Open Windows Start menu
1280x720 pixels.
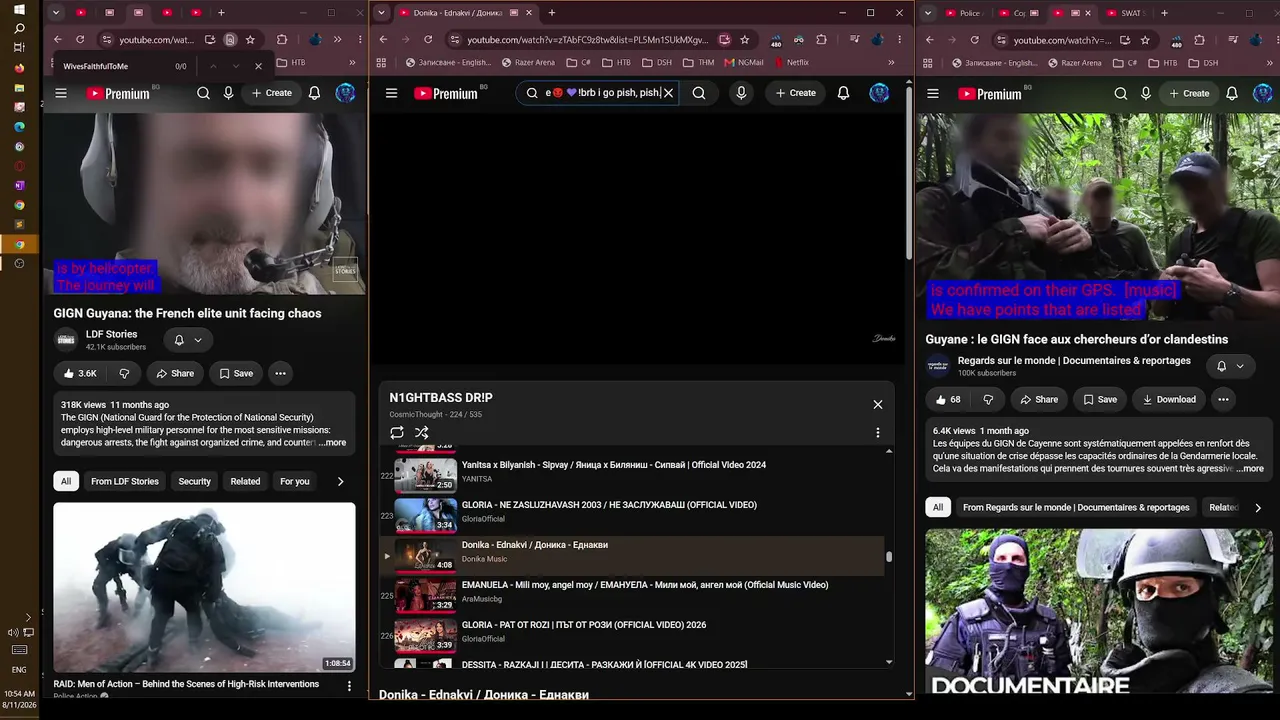tap(19, 9)
